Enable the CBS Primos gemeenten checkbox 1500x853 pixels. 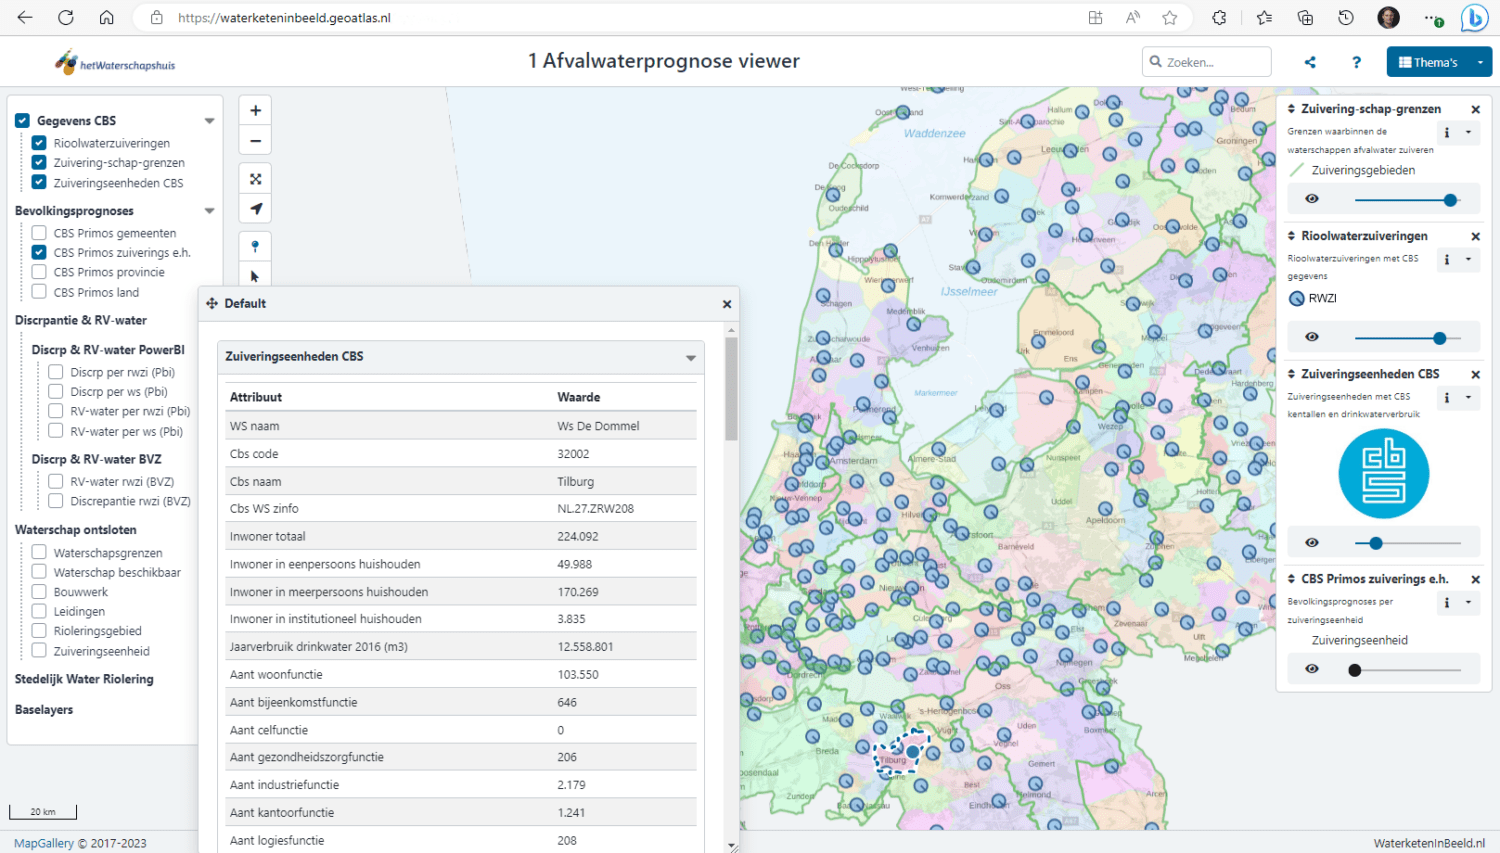55,232
